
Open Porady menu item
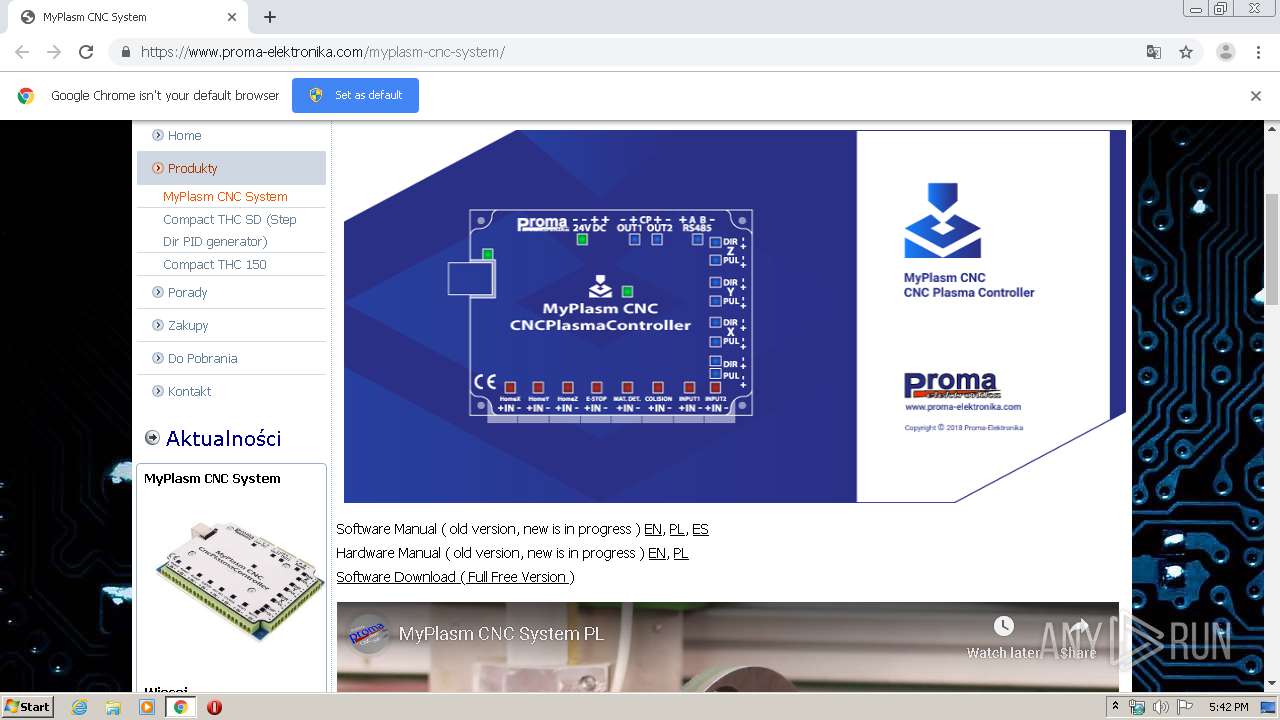187,292
